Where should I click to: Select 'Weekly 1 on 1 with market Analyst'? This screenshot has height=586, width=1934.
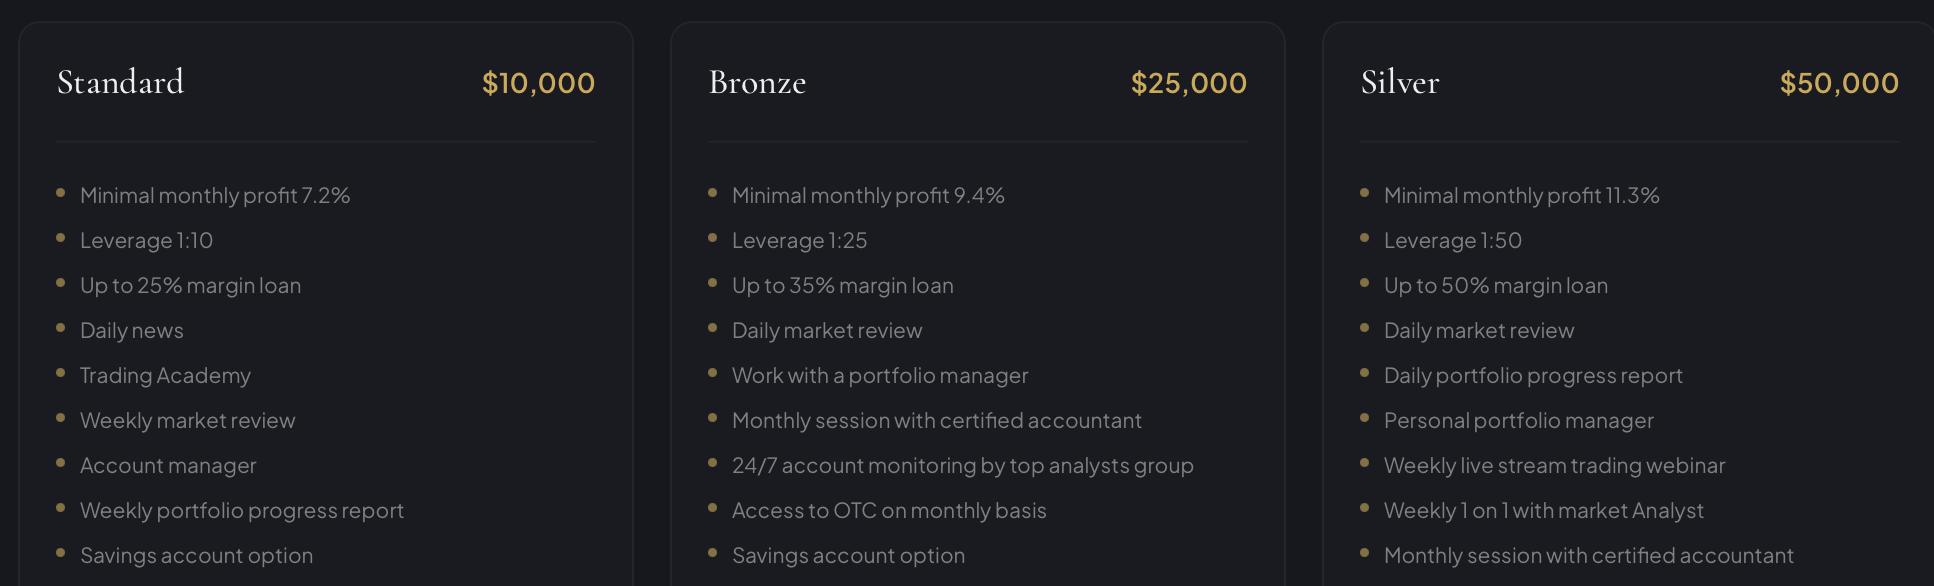(x=1543, y=511)
